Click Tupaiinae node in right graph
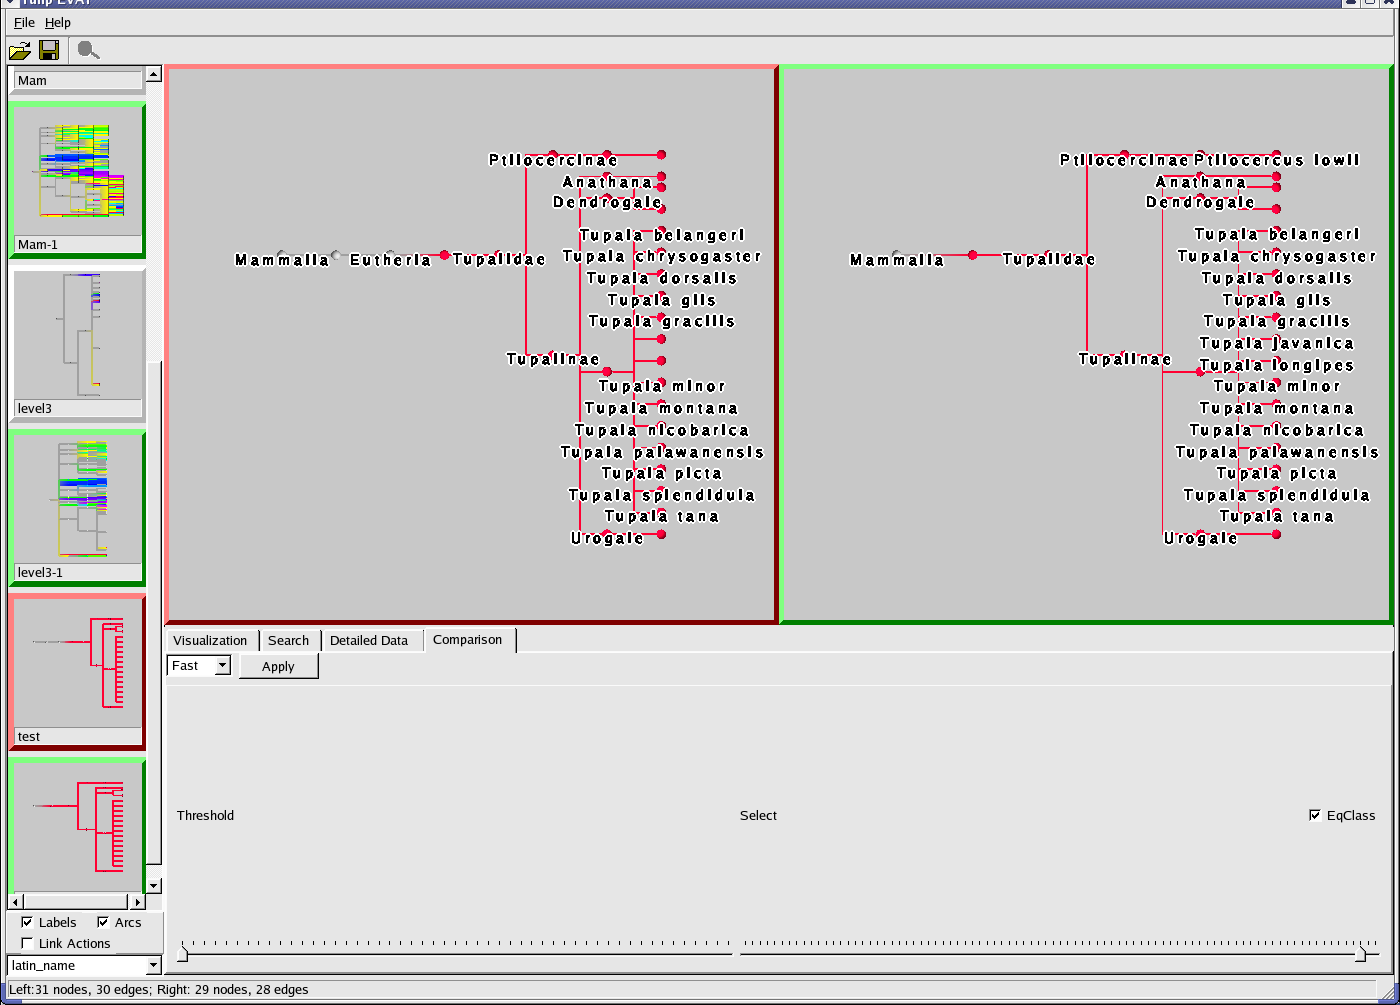Screen dimensions: 1400x1005 1125,359
